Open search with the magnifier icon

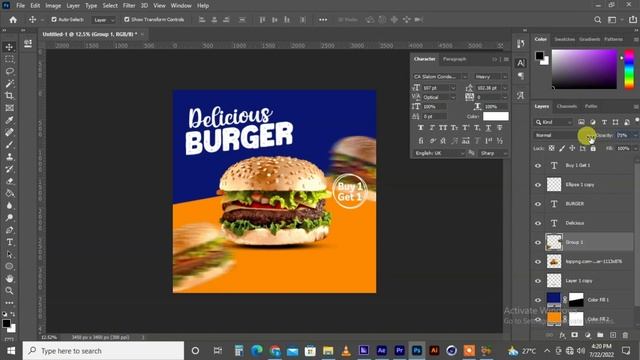pos(598,20)
